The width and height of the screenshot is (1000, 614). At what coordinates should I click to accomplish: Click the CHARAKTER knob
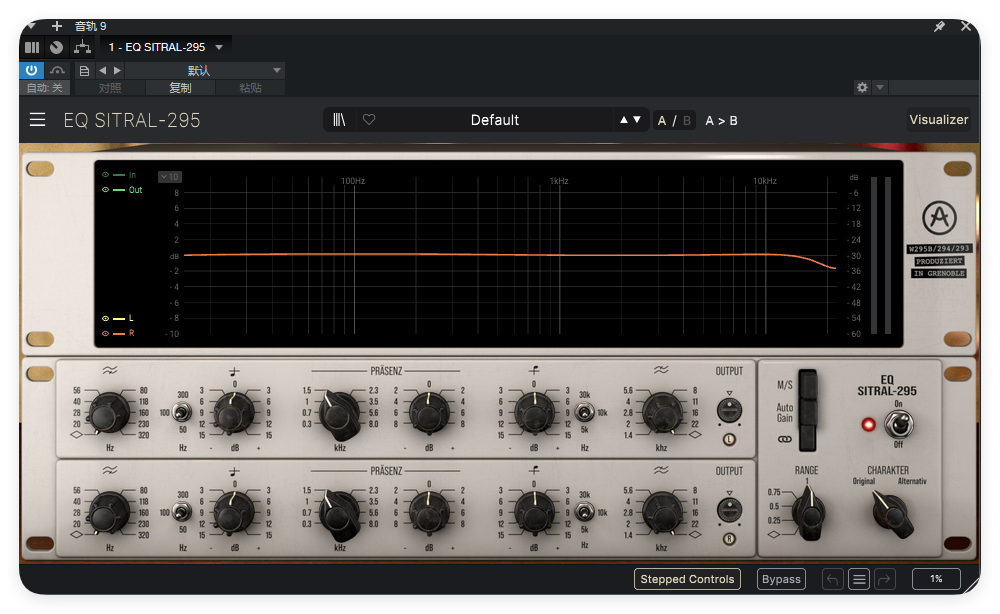tap(892, 513)
